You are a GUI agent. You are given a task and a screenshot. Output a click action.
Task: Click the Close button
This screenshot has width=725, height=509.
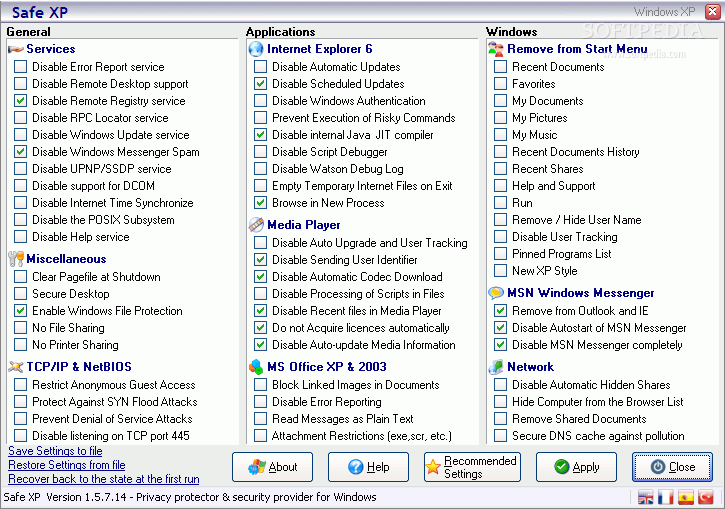click(x=672, y=467)
